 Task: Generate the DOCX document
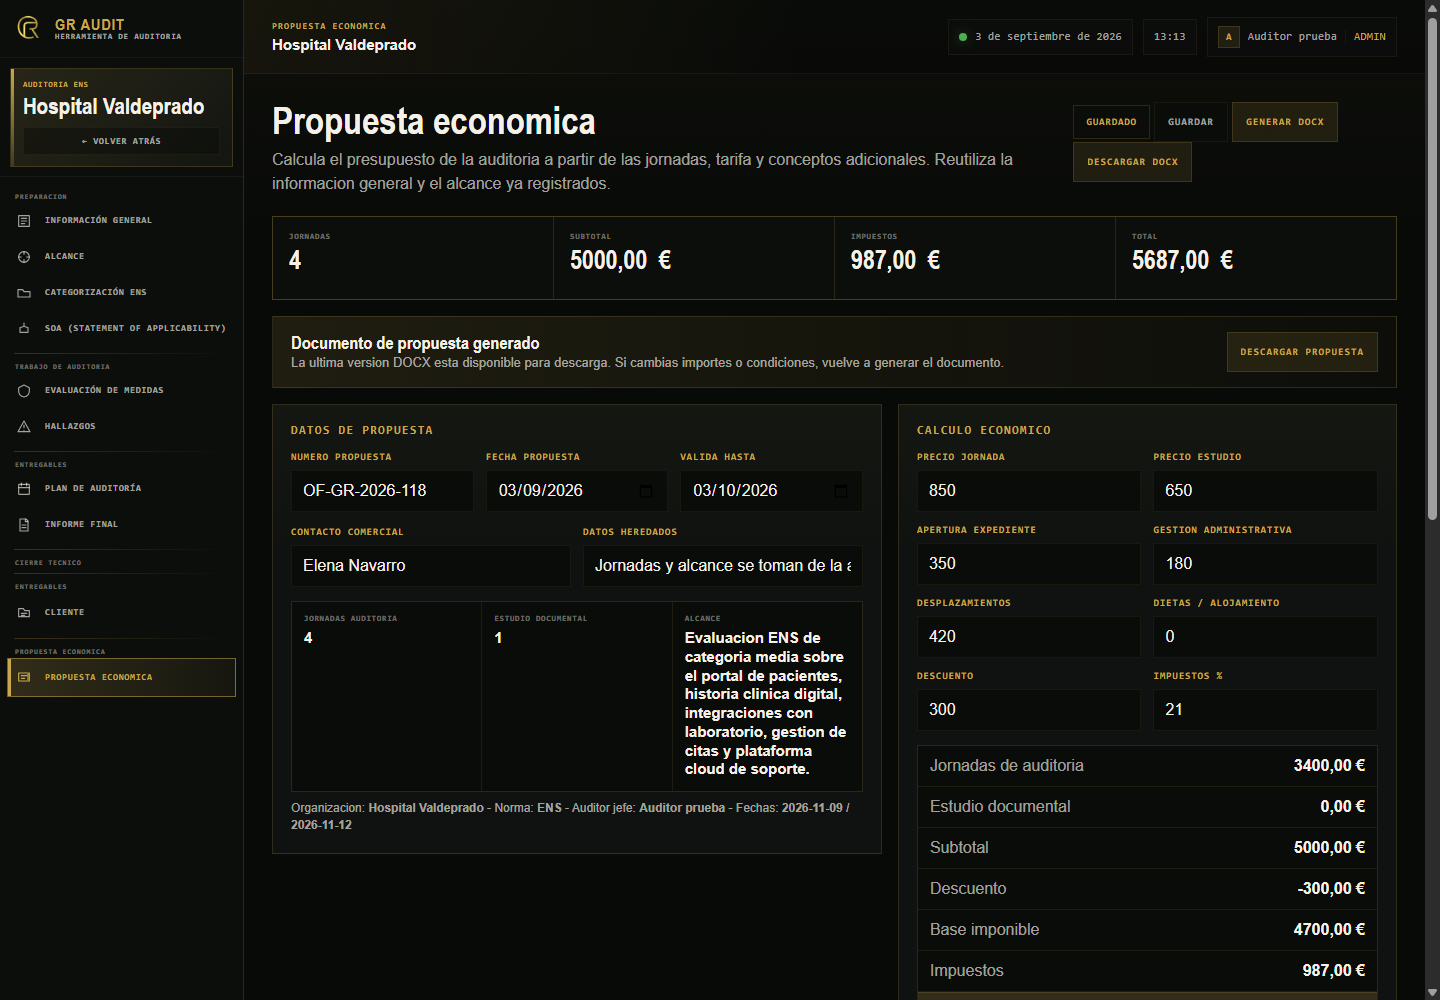point(1285,122)
